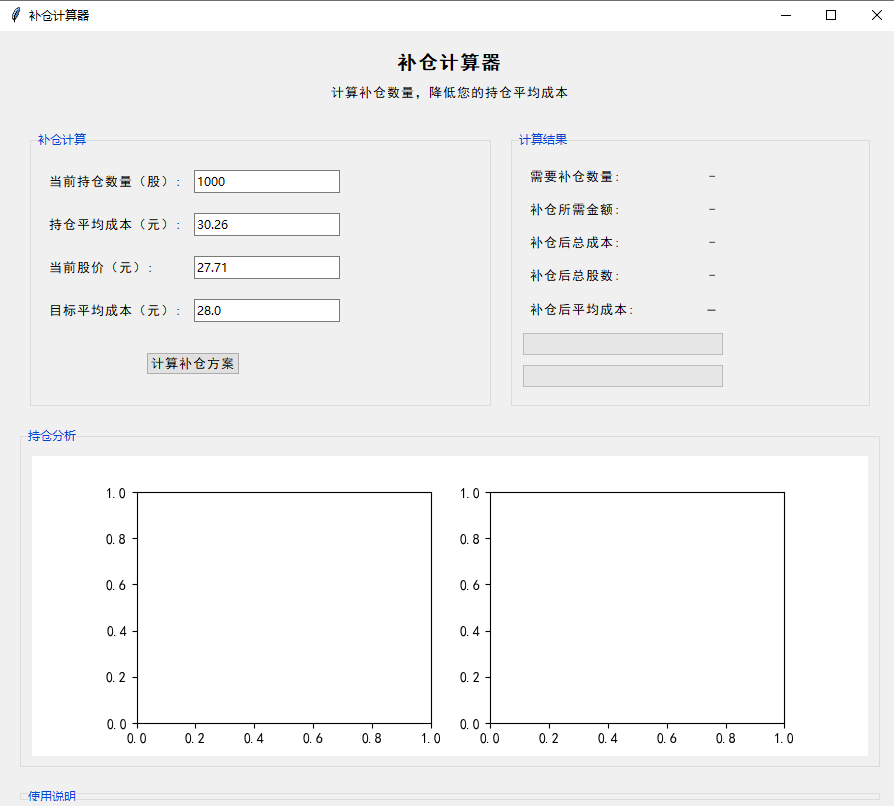Screen dimensions: 894x806
Task: Click inside the right empty chart area
Action: (637, 608)
